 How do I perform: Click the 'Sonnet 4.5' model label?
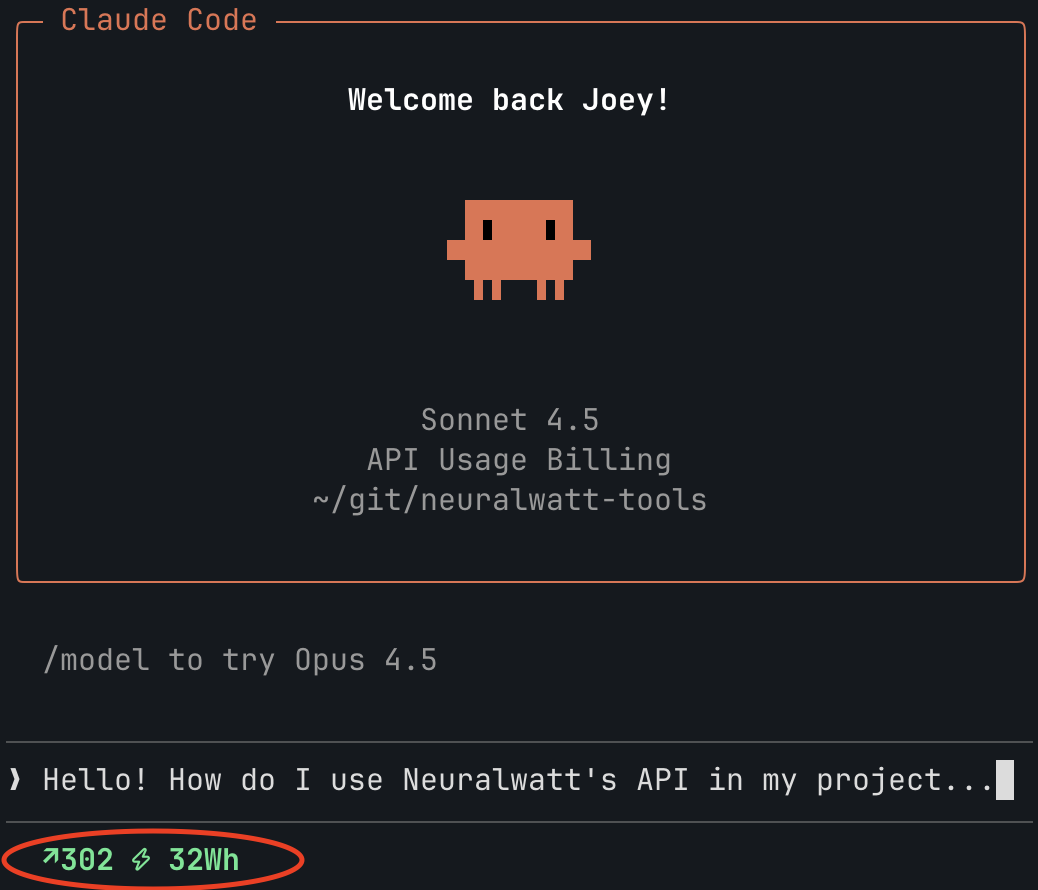pos(510,420)
